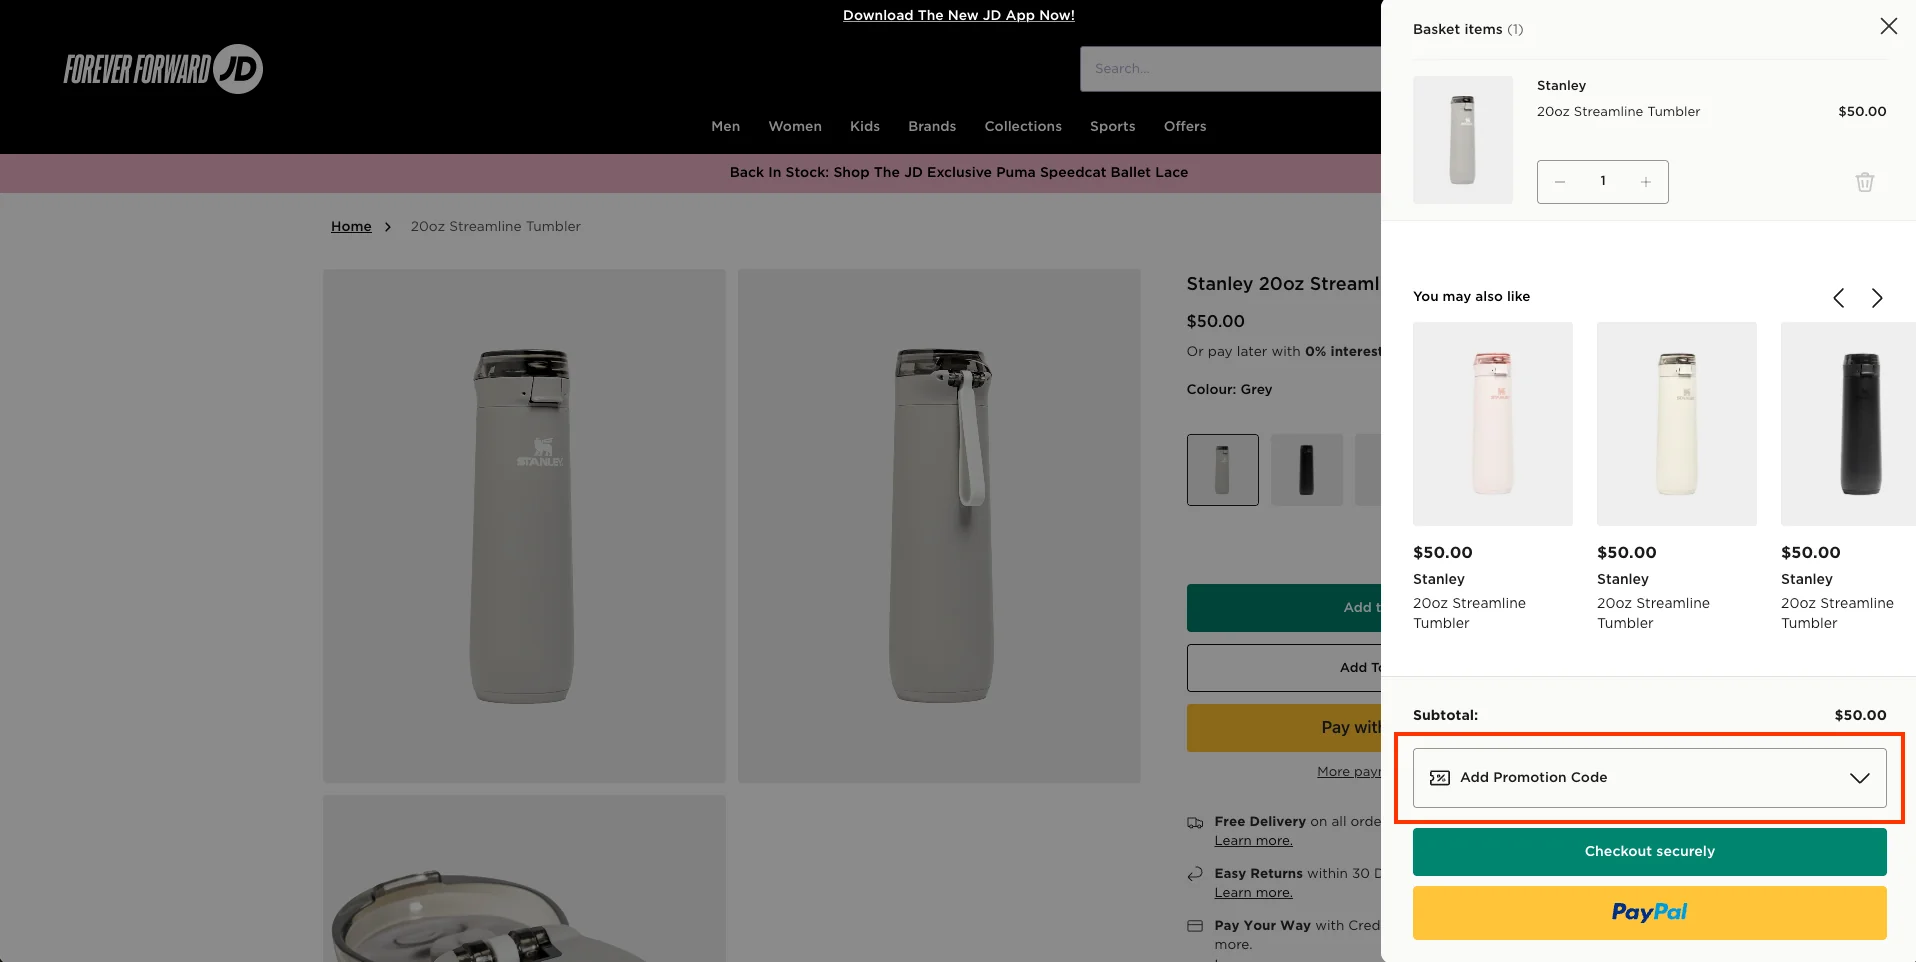Image resolution: width=1916 pixels, height=962 pixels.
Task: Open the cream Stanley tumbler recommendation
Action: point(1677,424)
